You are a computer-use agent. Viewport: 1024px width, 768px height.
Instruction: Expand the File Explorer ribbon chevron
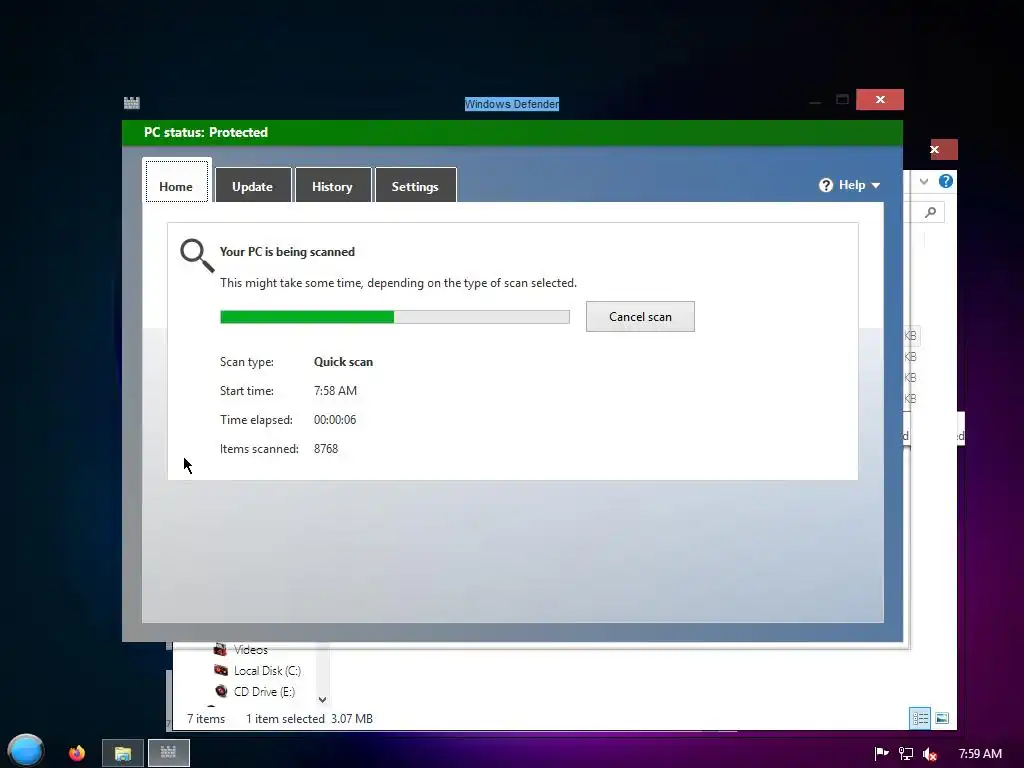tap(923, 182)
